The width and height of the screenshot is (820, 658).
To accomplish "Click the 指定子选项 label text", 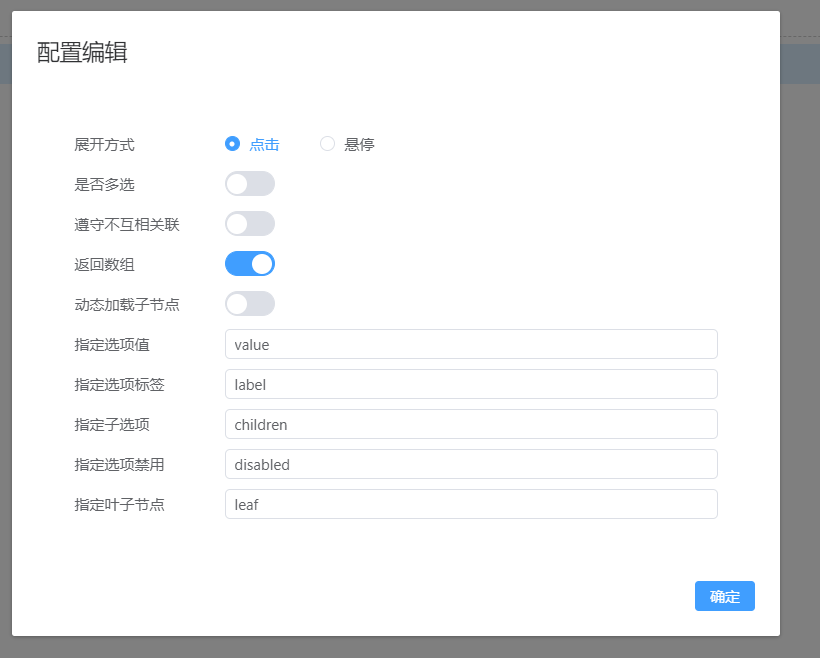I will point(112,425).
